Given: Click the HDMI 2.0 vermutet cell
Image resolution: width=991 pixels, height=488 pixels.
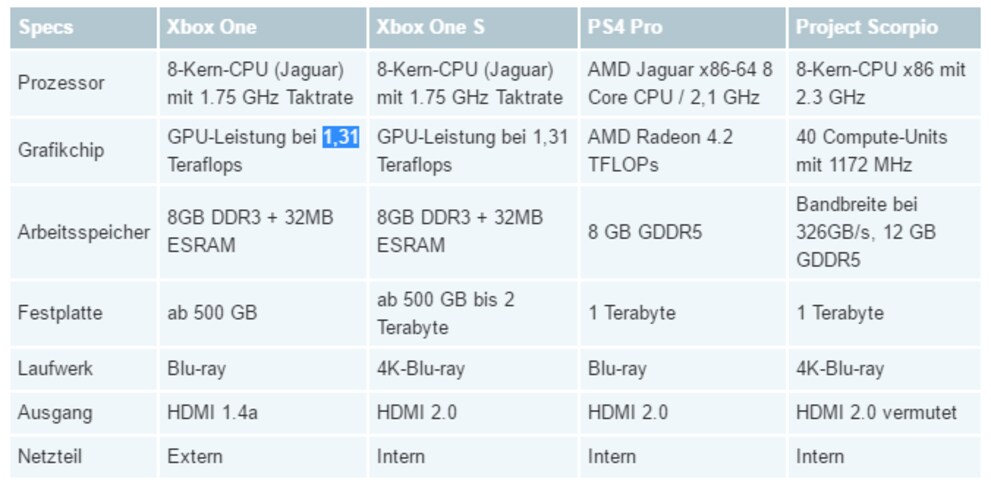Looking at the screenshot, I should click(x=876, y=412).
